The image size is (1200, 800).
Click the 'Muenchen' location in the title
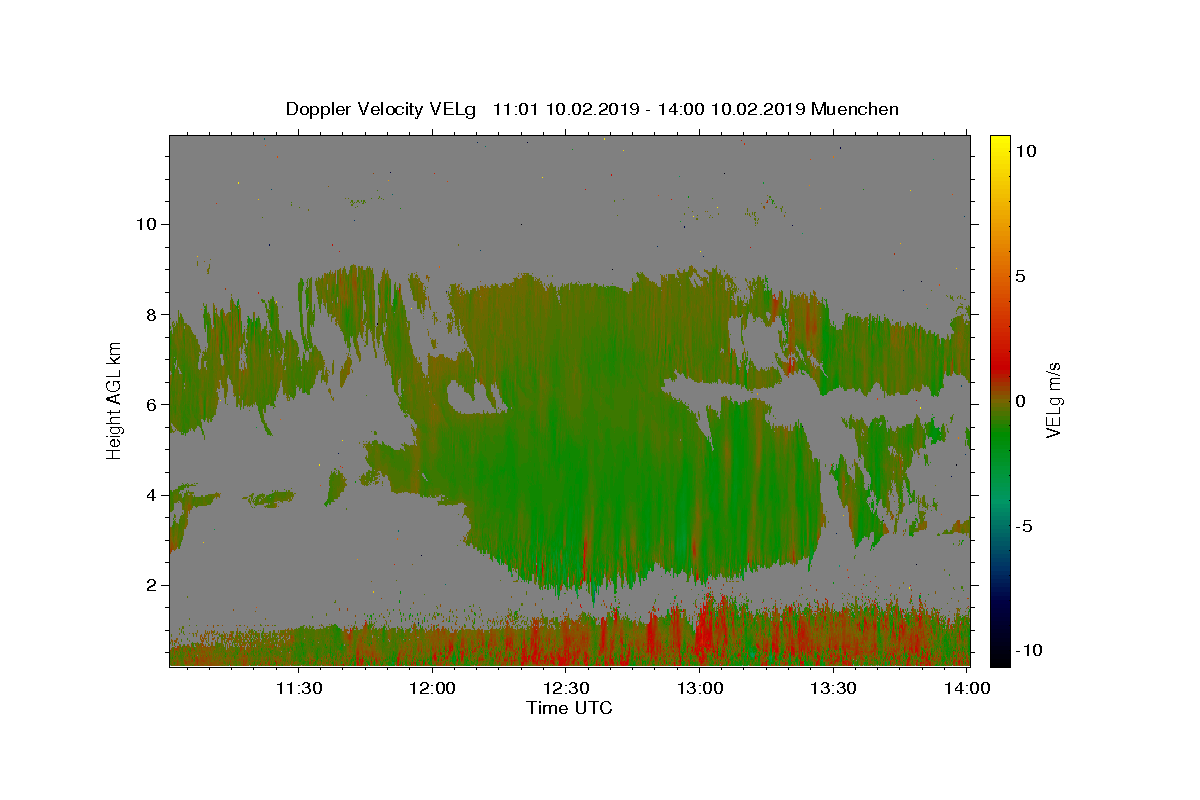855,109
